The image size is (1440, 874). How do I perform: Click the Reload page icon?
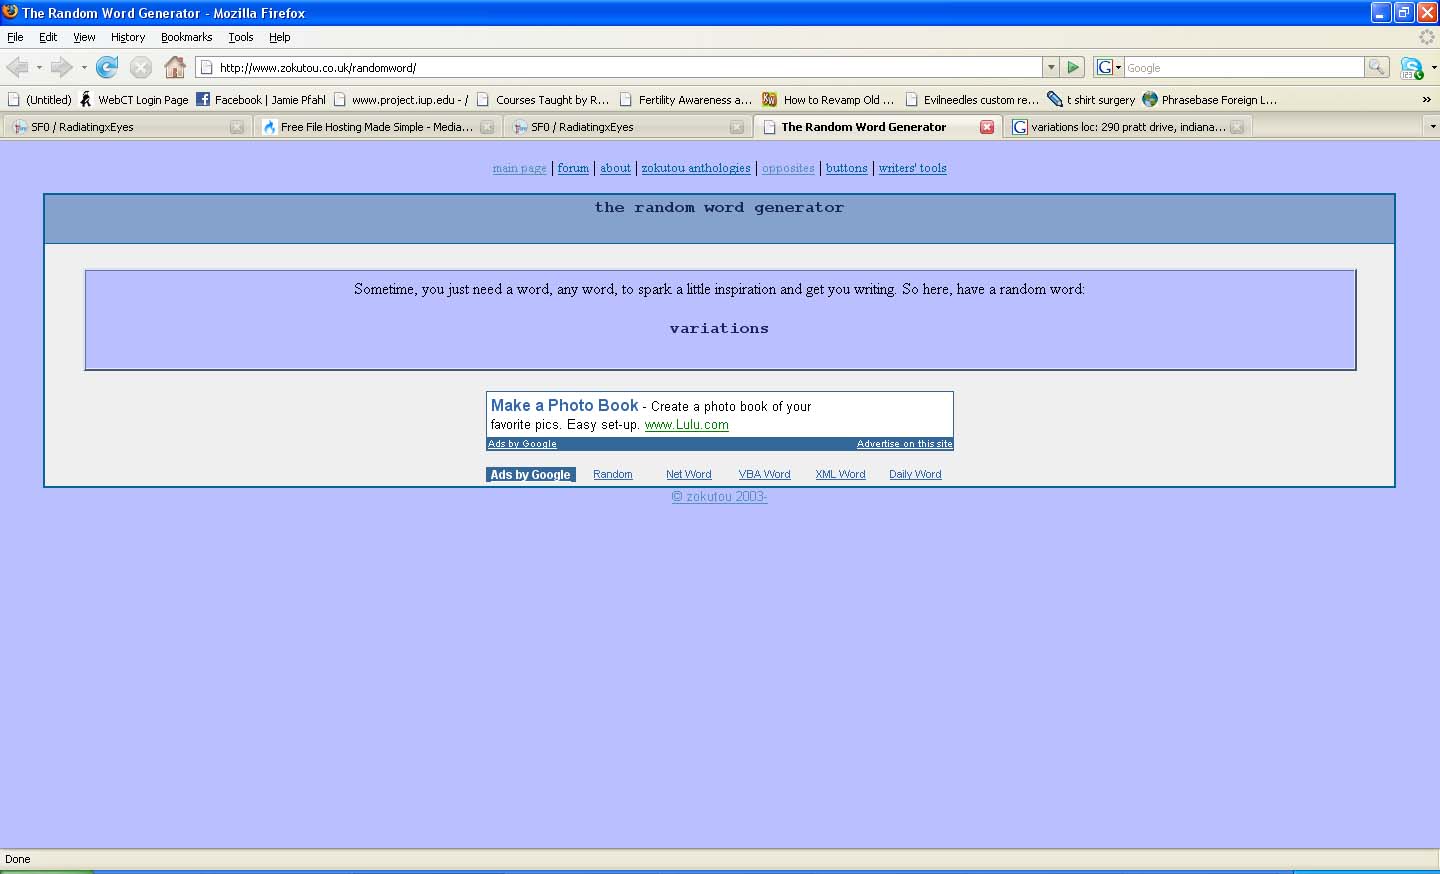(107, 67)
